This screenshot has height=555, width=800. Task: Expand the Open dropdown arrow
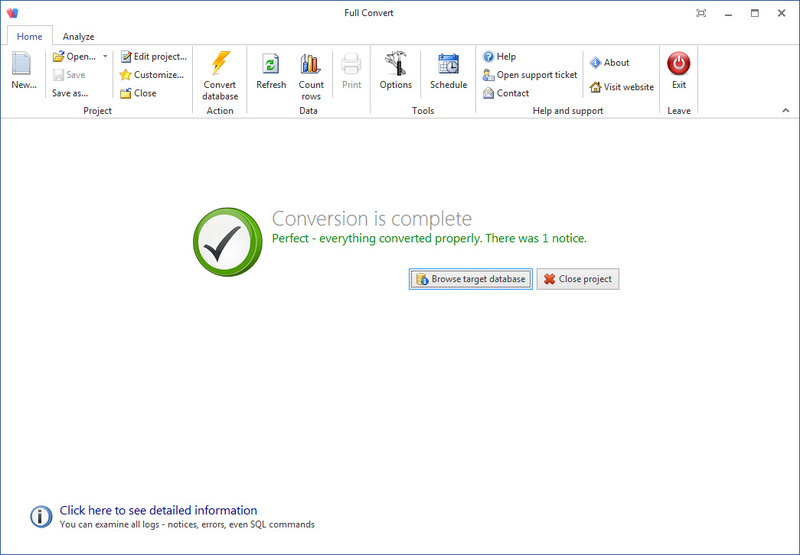105,57
